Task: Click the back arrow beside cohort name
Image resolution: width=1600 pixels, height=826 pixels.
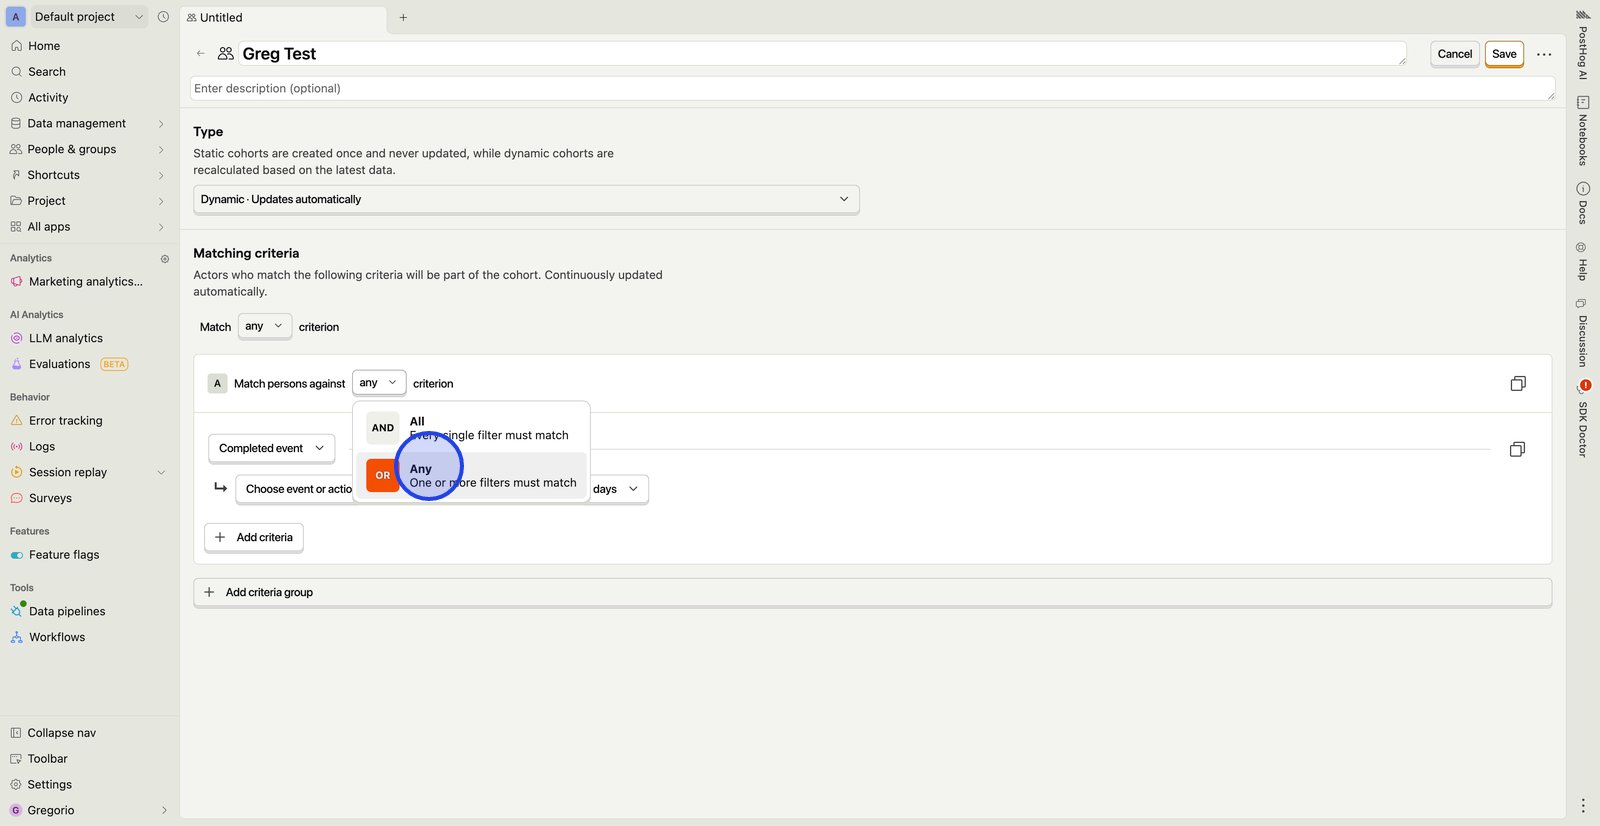Action: click(201, 54)
